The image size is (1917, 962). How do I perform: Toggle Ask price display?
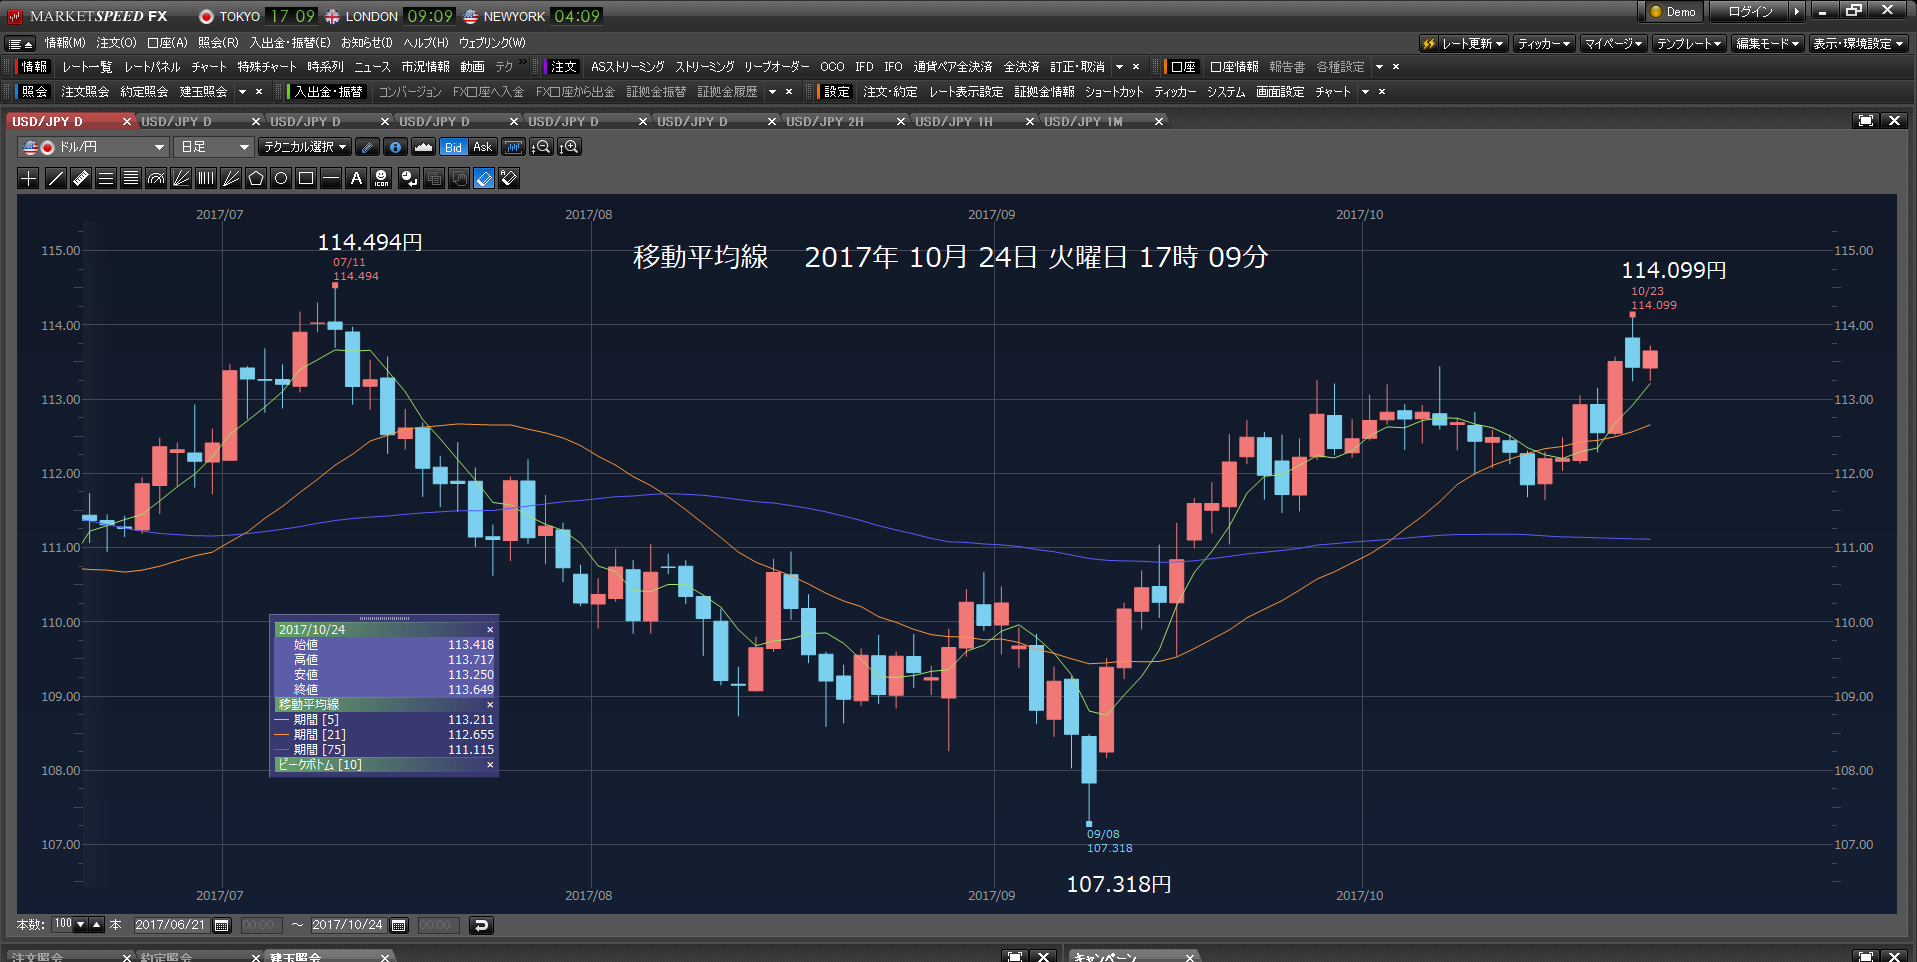pyautogui.click(x=482, y=147)
